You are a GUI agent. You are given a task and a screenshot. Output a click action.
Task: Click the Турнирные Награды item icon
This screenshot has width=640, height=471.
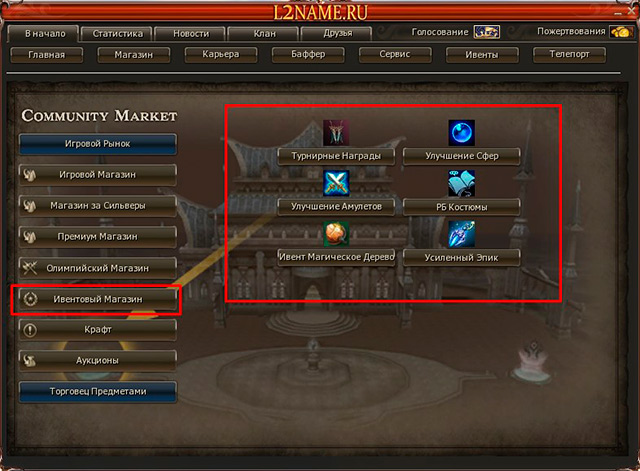pos(336,133)
